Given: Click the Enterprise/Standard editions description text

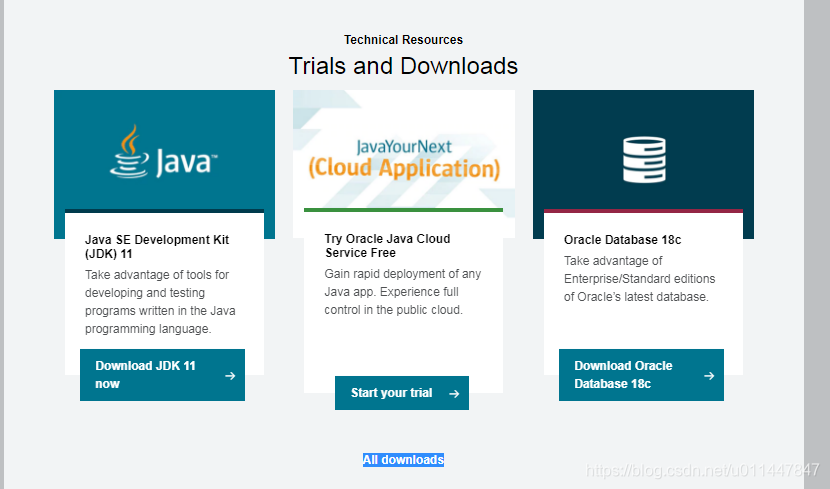Looking at the screenshot, I should [639, 278].
